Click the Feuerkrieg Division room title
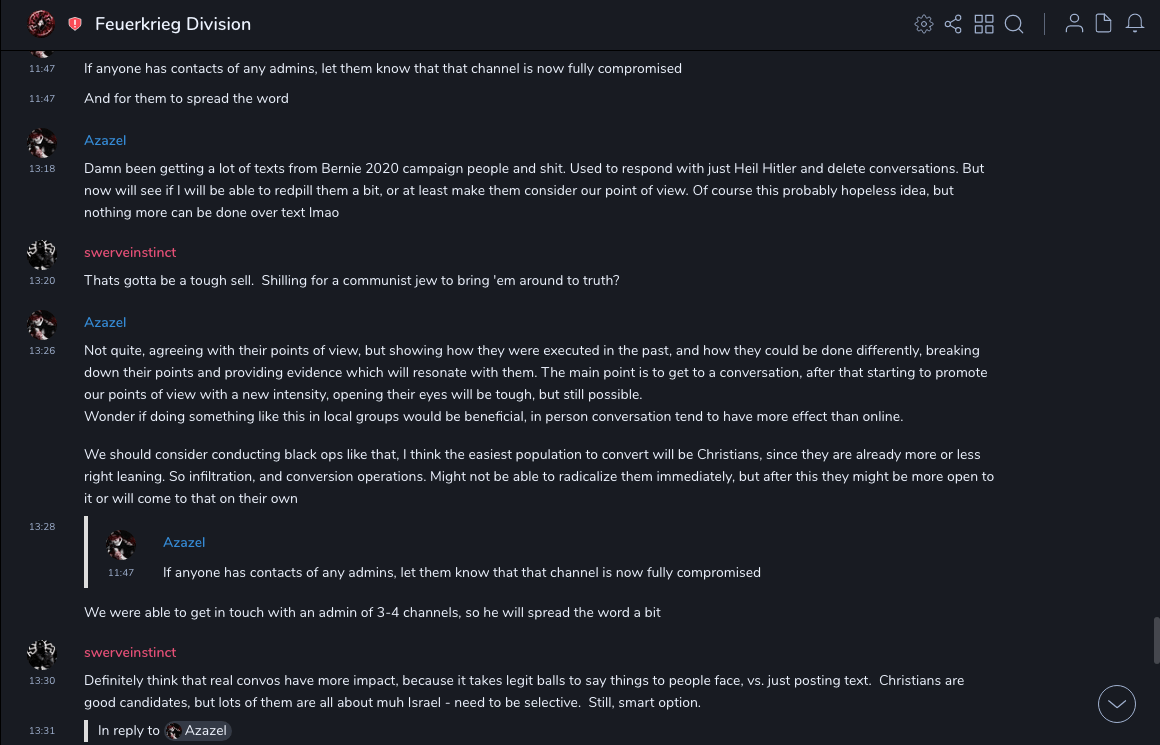 (173, 24)
